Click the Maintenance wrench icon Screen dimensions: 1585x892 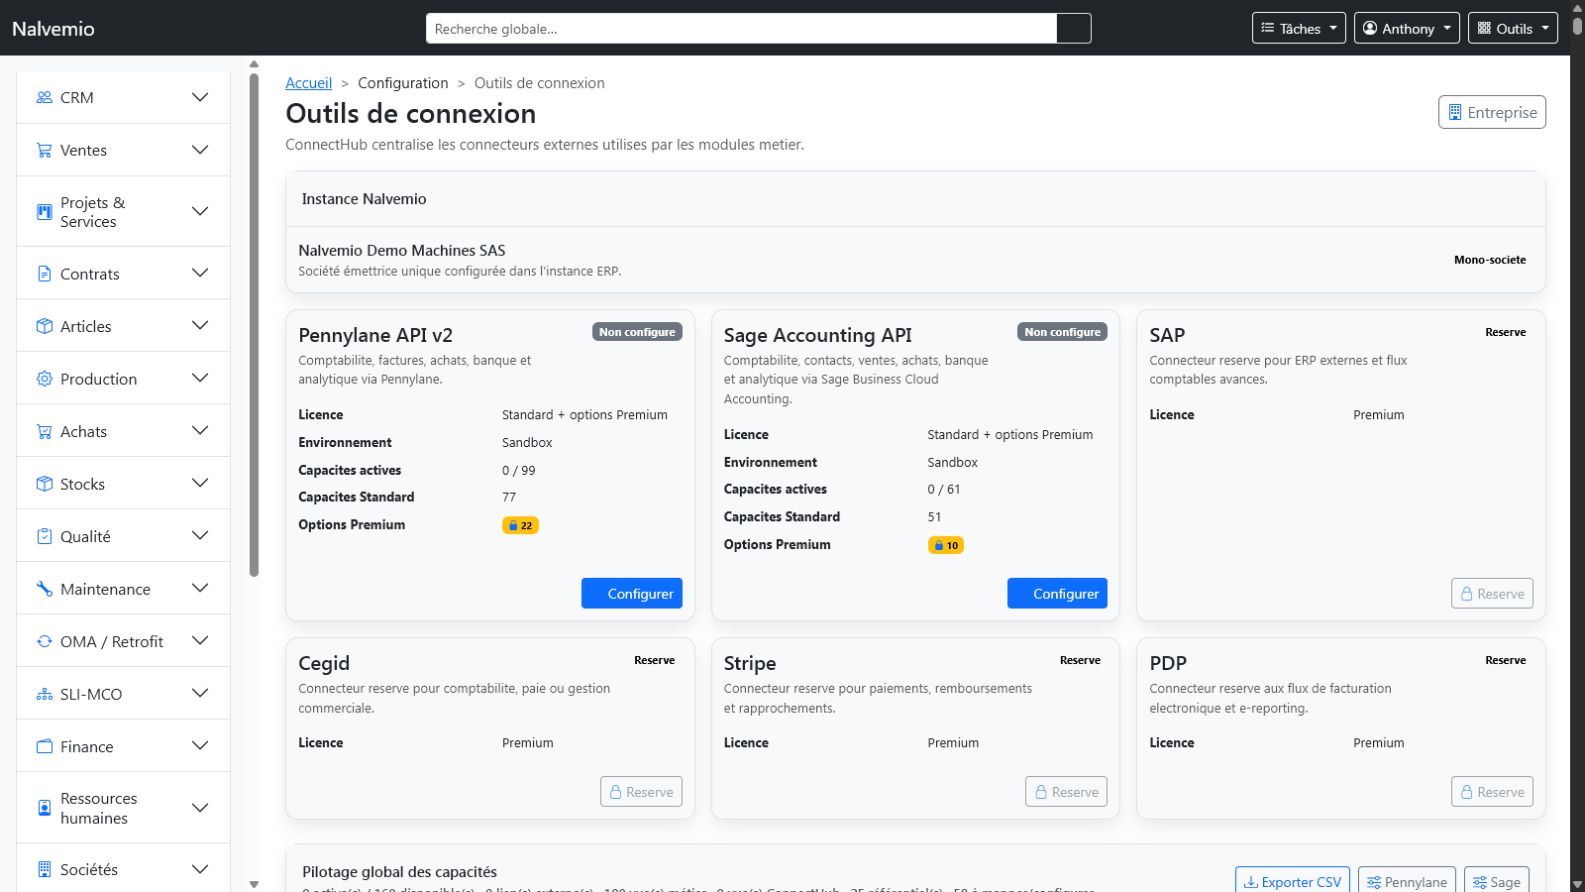(44, 589)
